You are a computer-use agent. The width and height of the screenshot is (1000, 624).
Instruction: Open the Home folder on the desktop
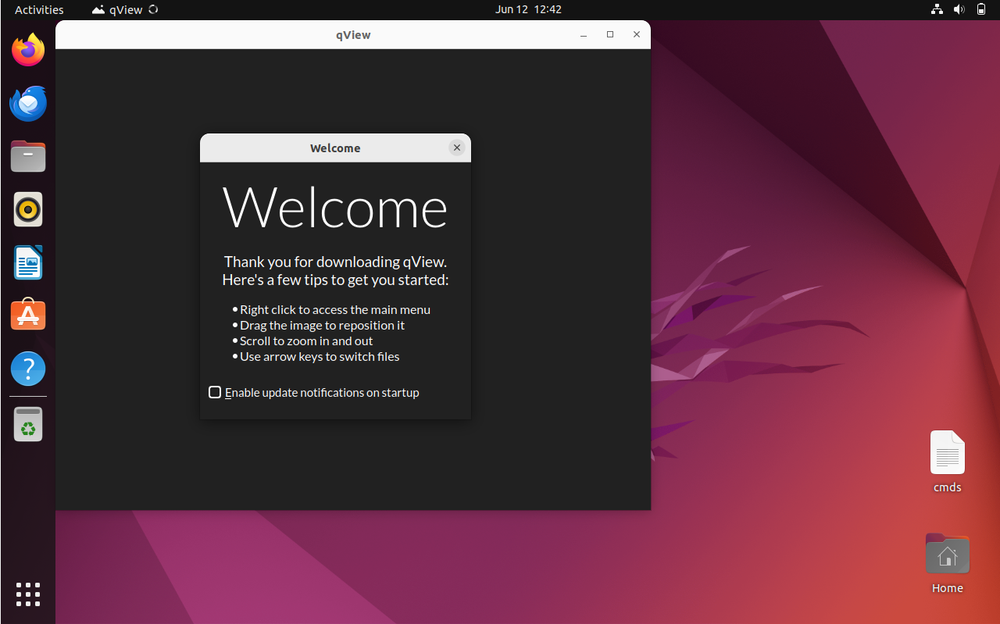click(x=946, y=553)
